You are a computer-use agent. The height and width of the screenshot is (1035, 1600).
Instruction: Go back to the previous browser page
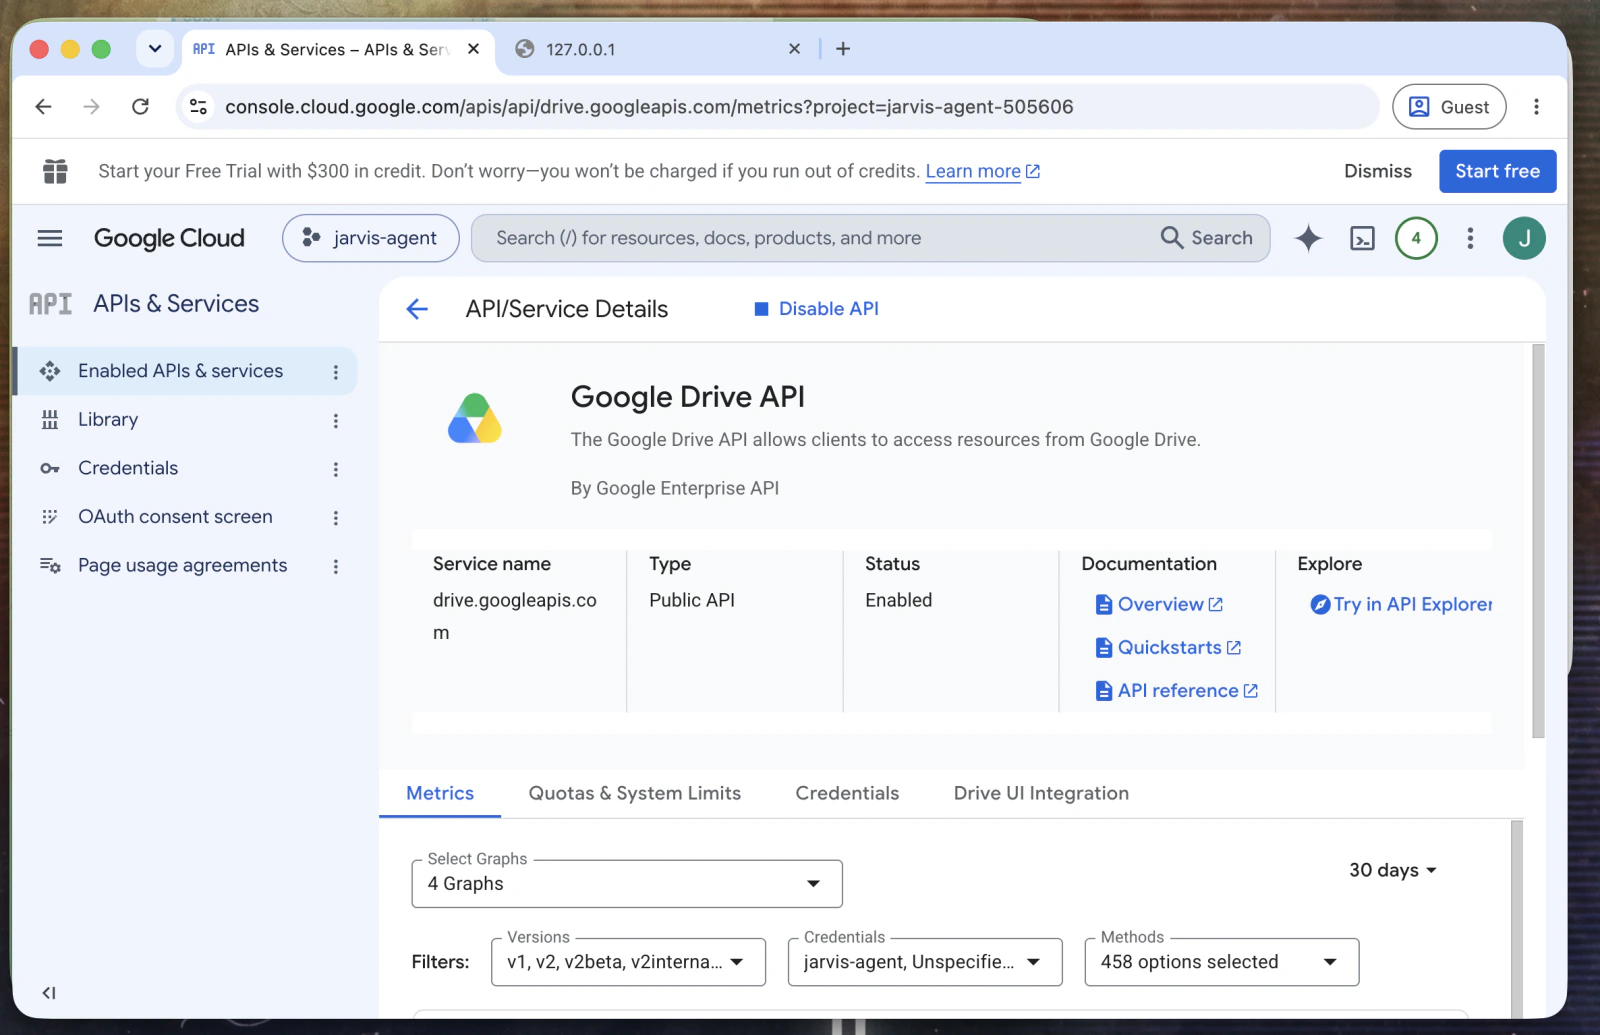pyautogui.click(x=43, y=107)
